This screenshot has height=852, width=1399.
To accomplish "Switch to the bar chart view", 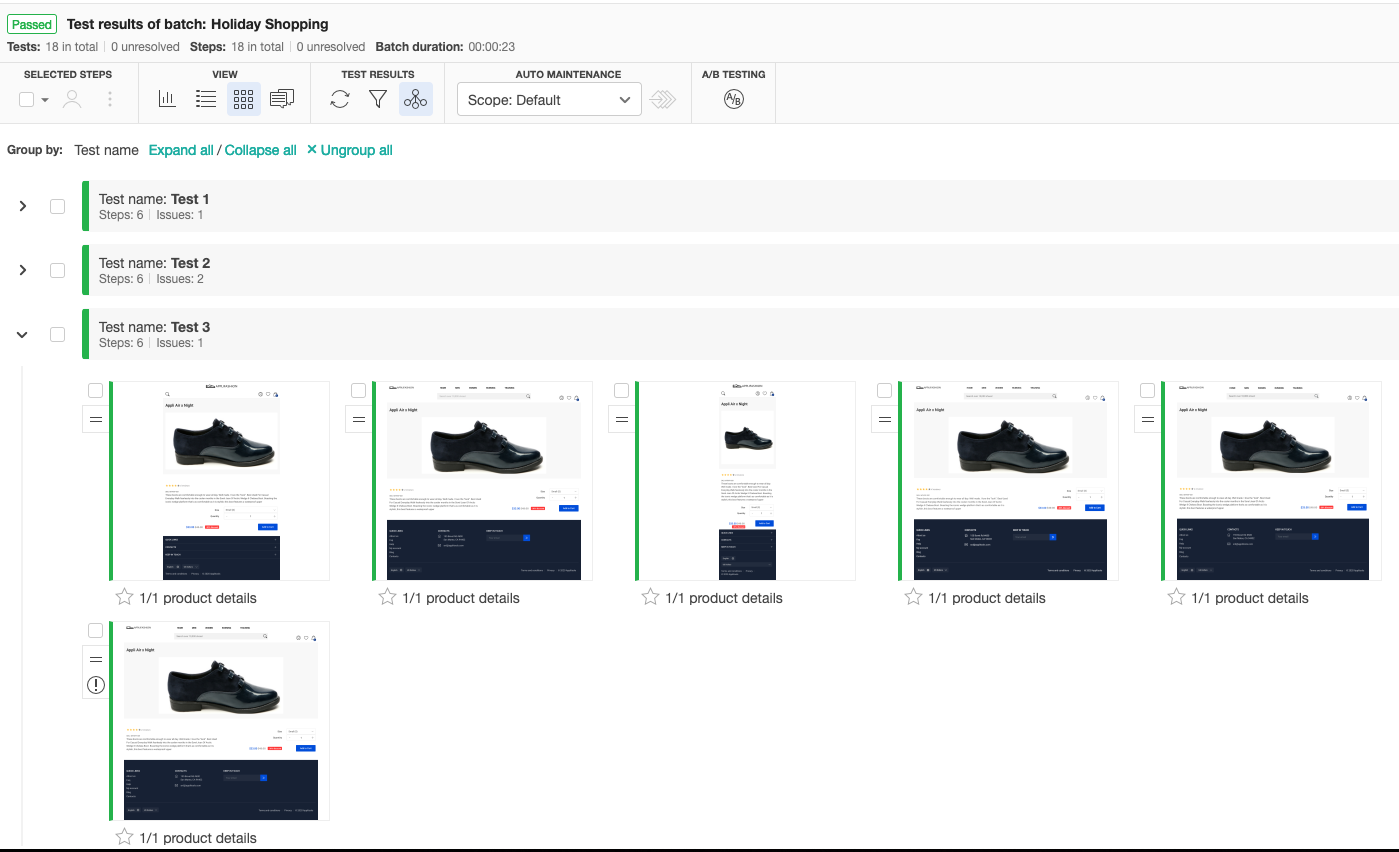I will (168, 99).
